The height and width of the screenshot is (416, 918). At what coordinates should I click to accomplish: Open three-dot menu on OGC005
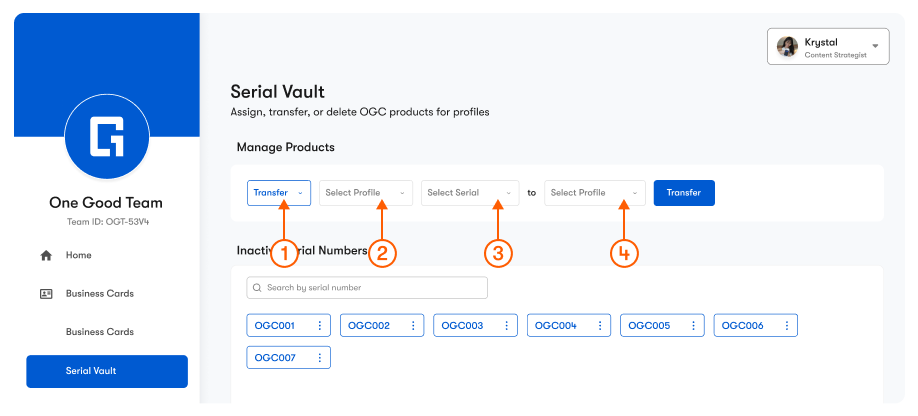pyautogui.click(x=694, y=326)
